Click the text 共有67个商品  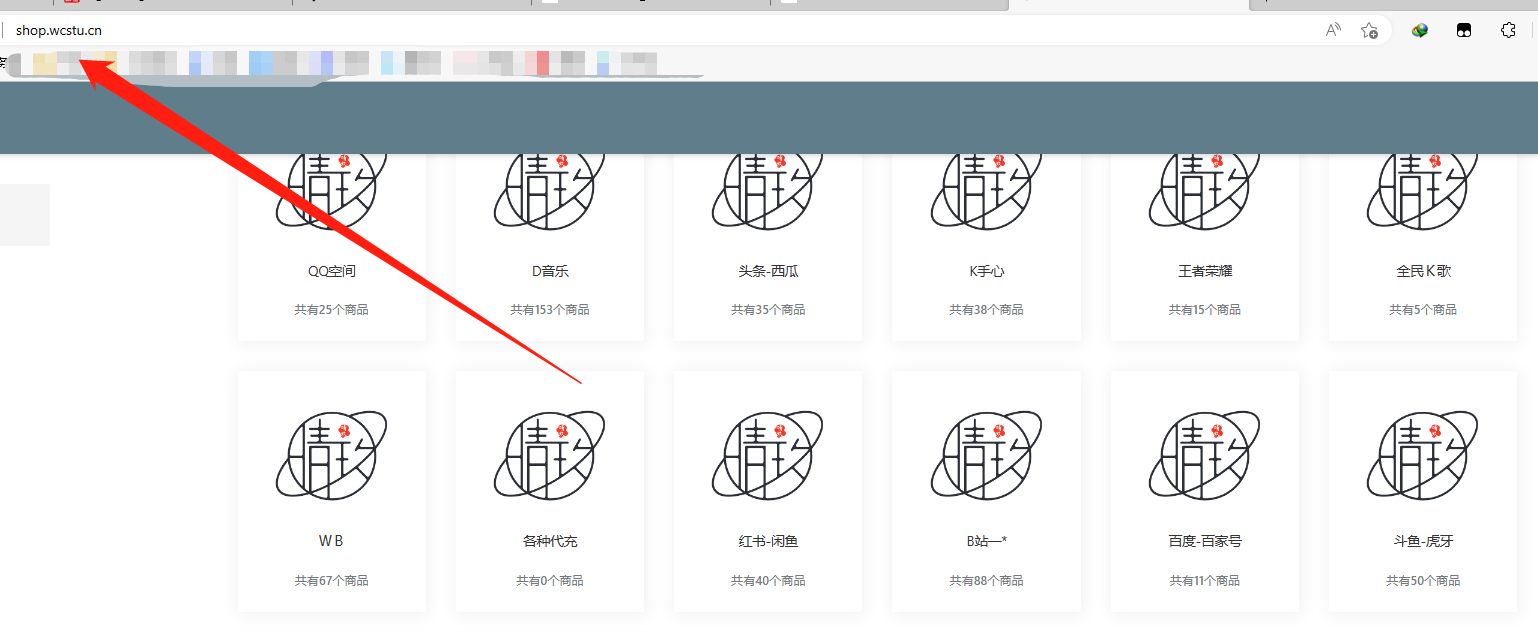[331, 581]
